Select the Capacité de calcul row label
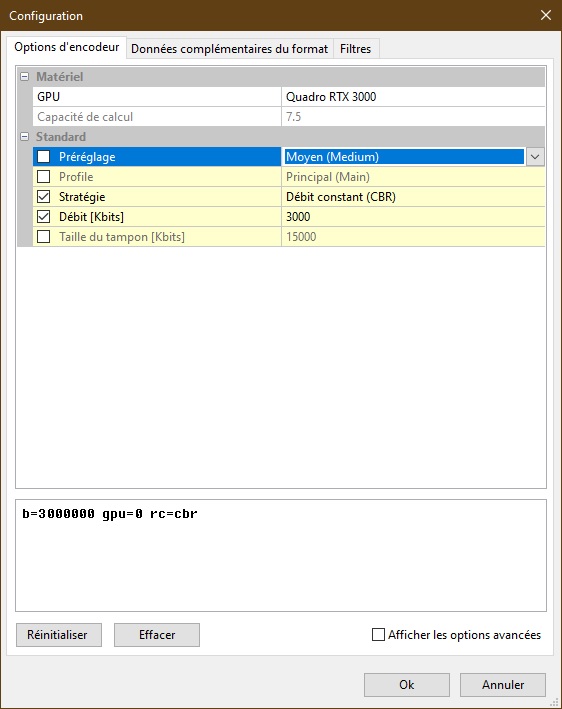The width and height of the screenshot is (562, 709). pyautogui.click(x=85, y=117)
